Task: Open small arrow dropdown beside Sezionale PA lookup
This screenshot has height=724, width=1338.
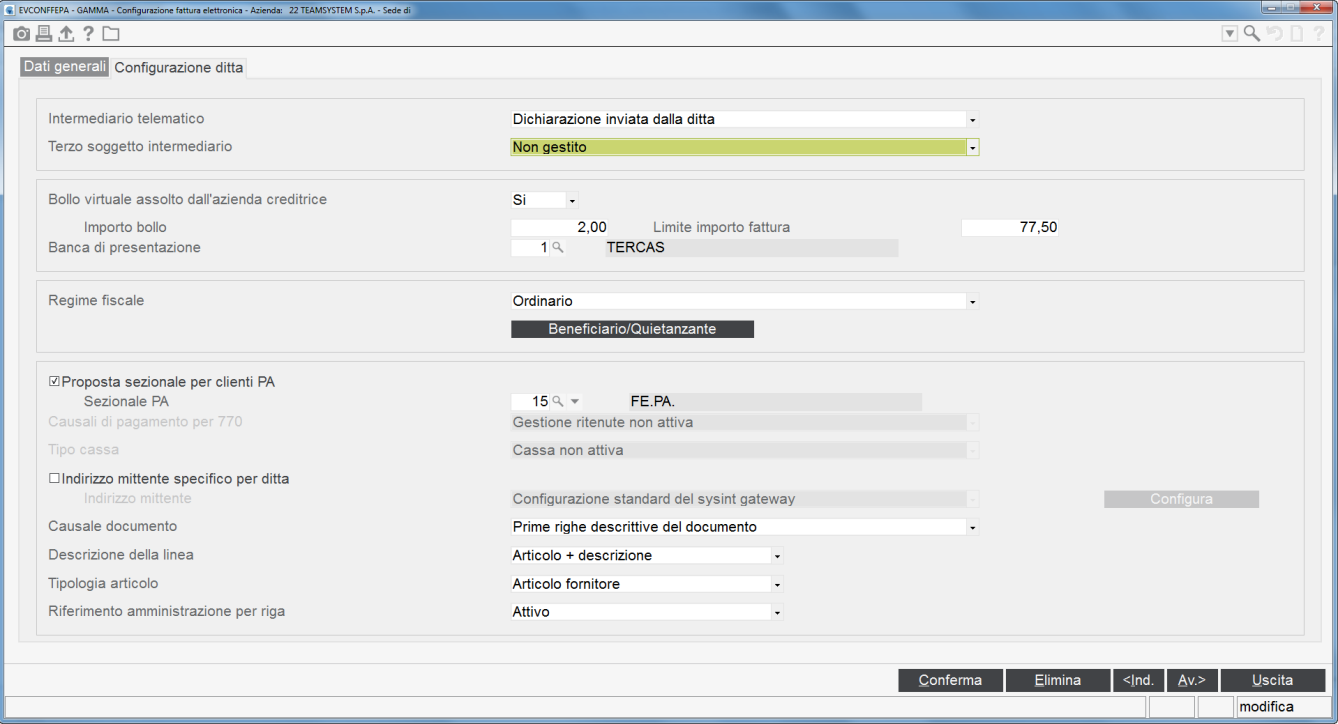Action: point(575,401)
